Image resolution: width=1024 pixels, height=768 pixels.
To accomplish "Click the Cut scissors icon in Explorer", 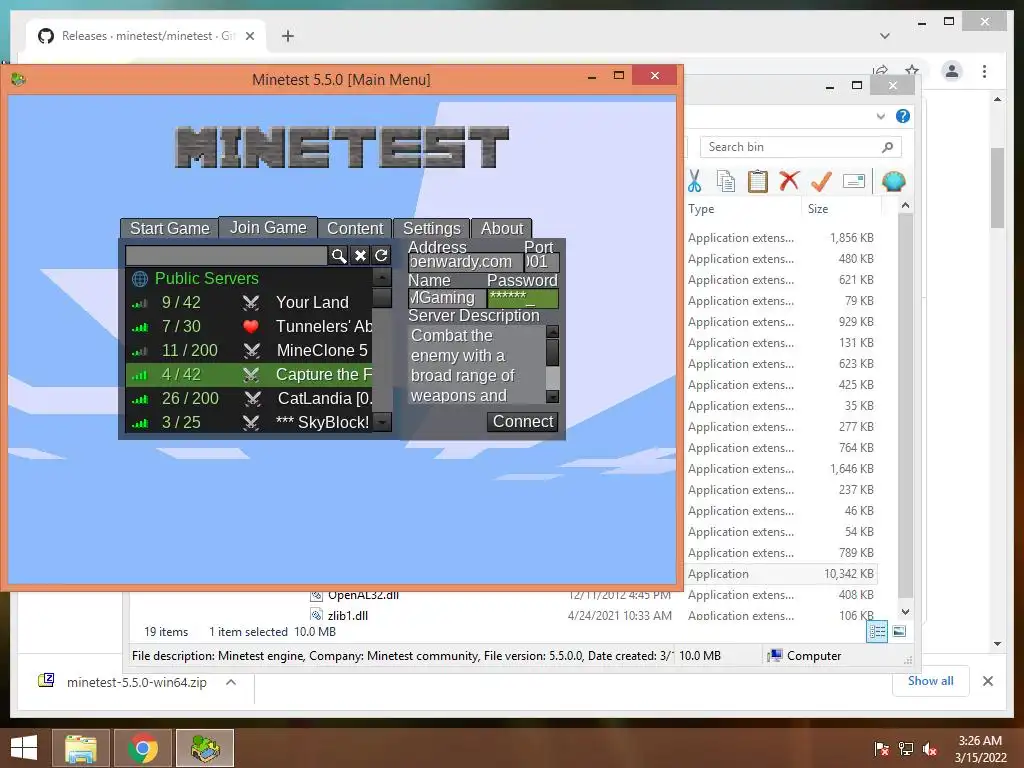I will click(x=694, y=181).
